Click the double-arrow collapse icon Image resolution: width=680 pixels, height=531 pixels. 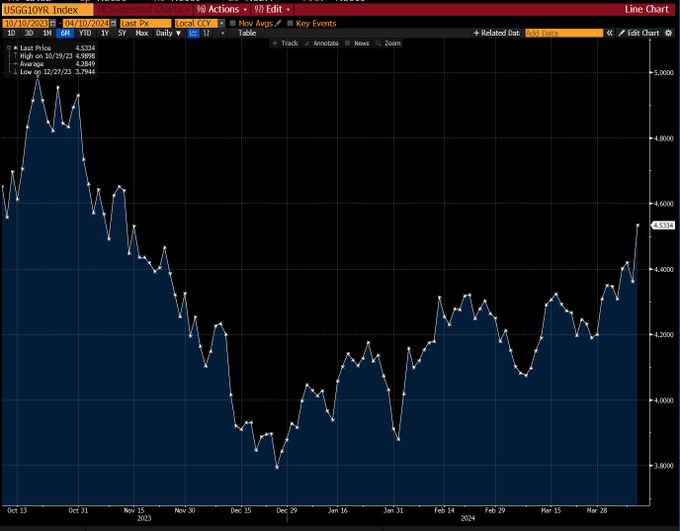tap(610, 33)
